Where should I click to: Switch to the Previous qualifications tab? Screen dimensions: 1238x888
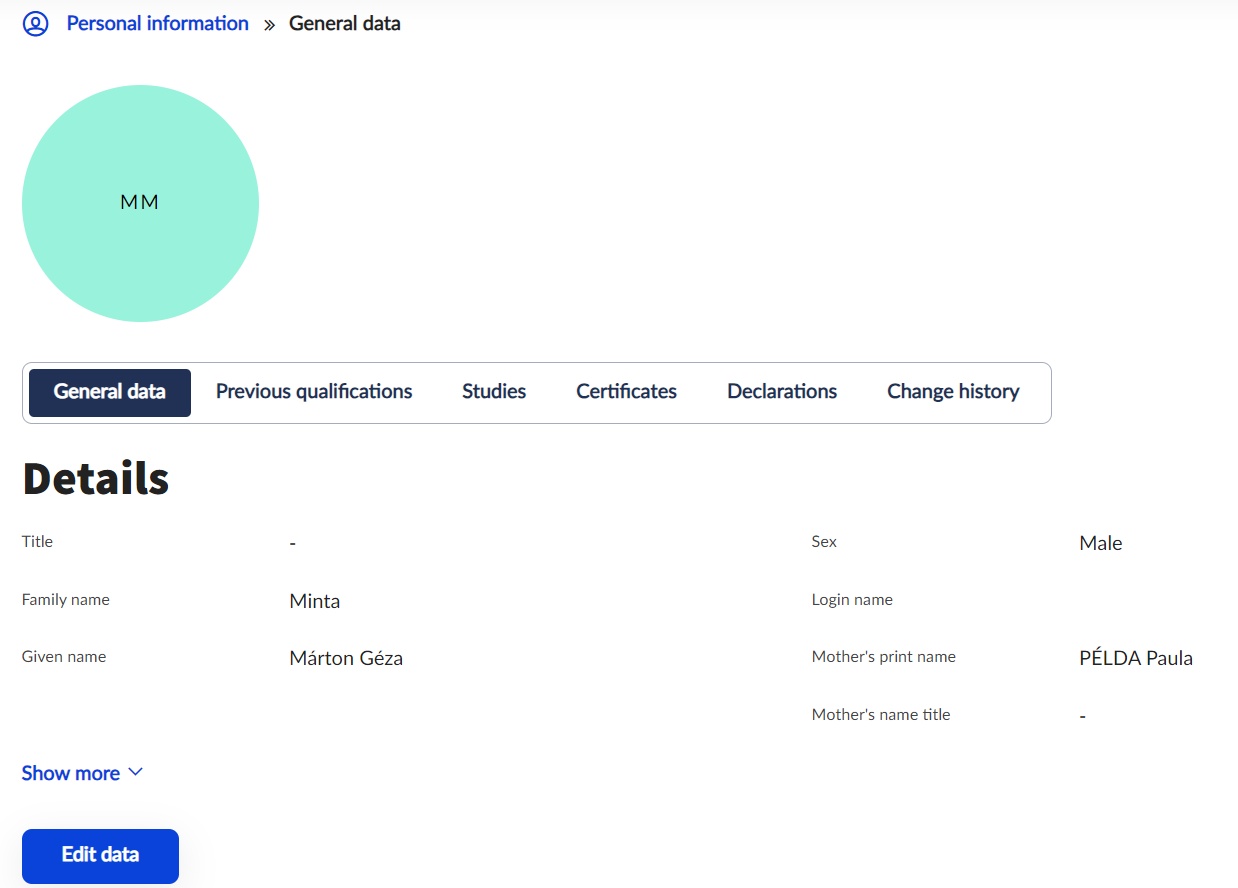[x=314, y=392]
